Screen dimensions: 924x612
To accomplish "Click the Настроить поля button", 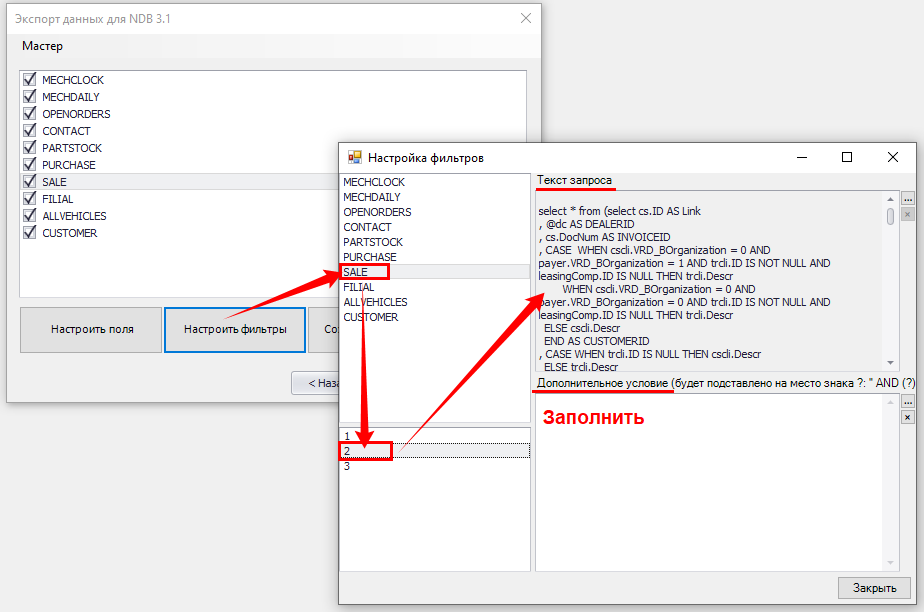I will pos(91,329).
